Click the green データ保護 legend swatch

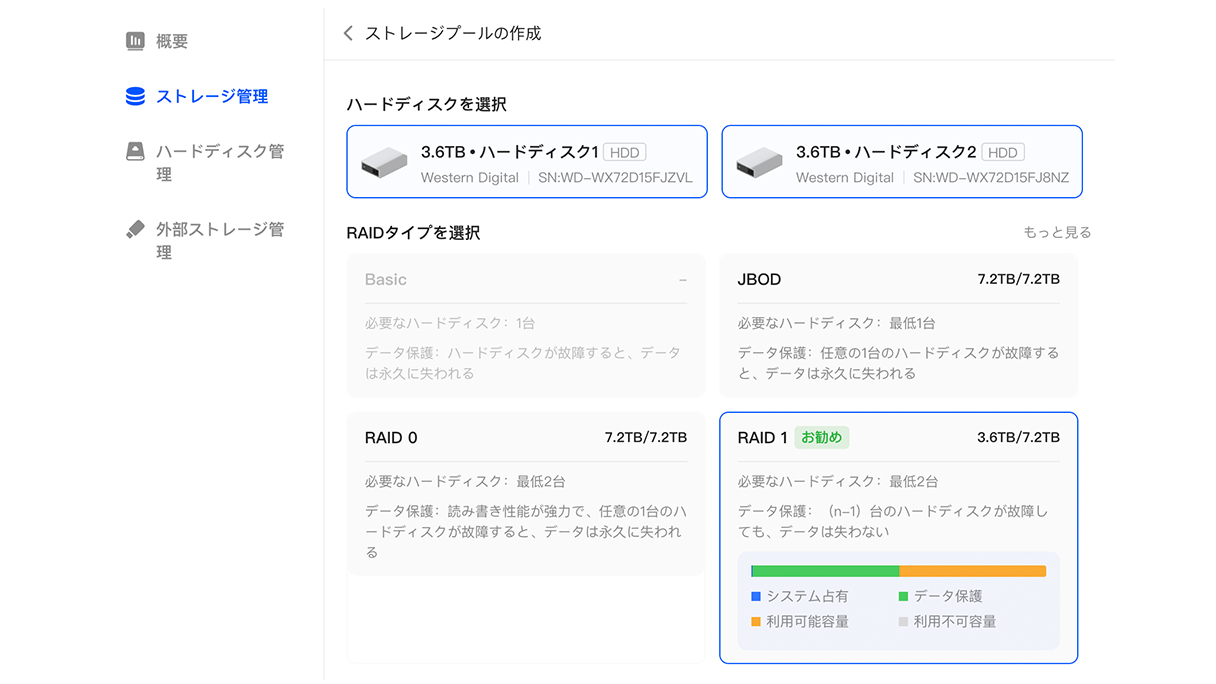click(903, 596)
